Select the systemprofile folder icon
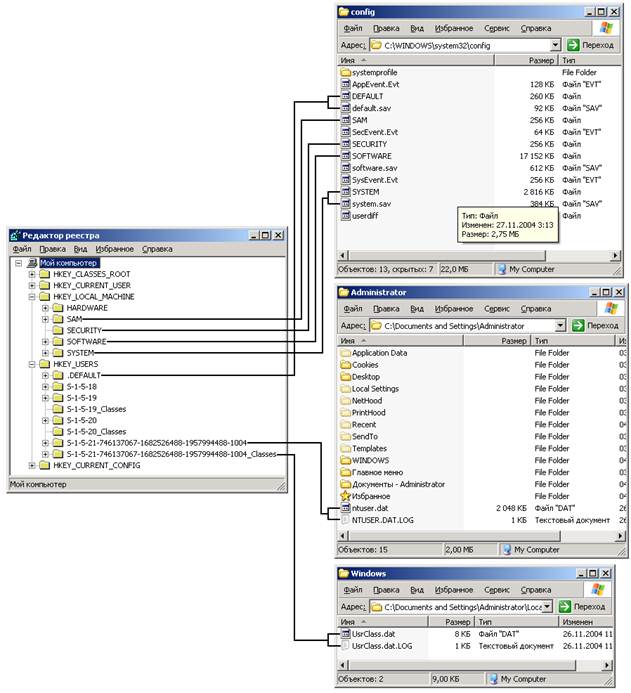Screen dimensions: 631x693 (x=346, y=72)
